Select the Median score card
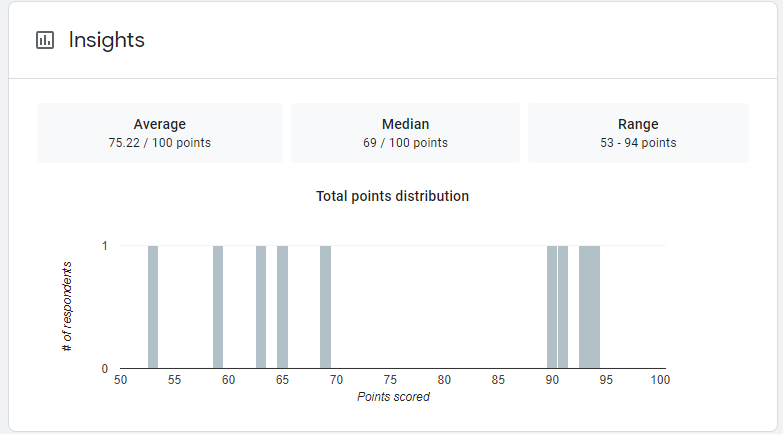 click(x=405, y=133)
